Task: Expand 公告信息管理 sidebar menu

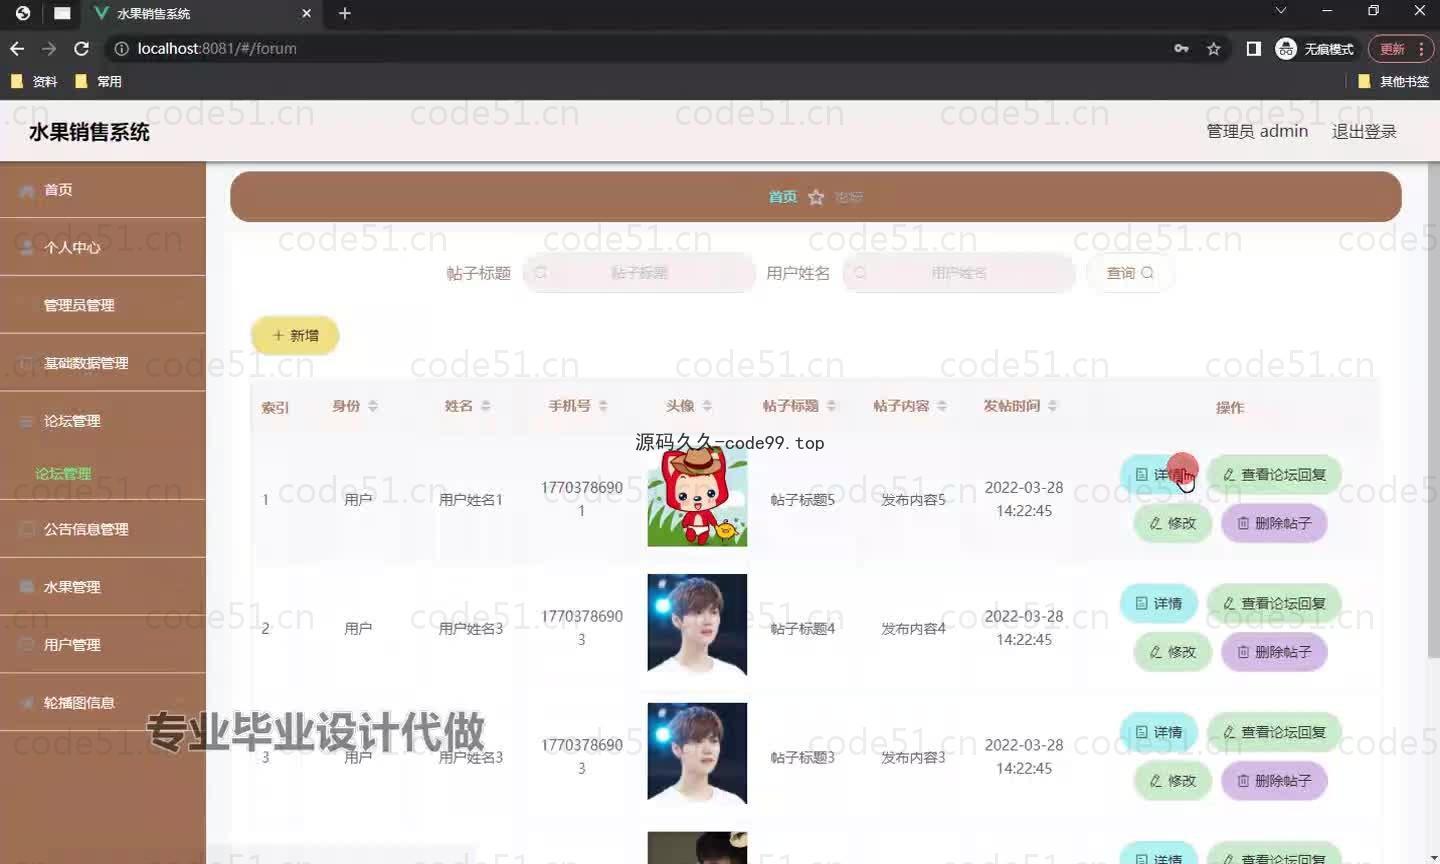Action: 102,529
